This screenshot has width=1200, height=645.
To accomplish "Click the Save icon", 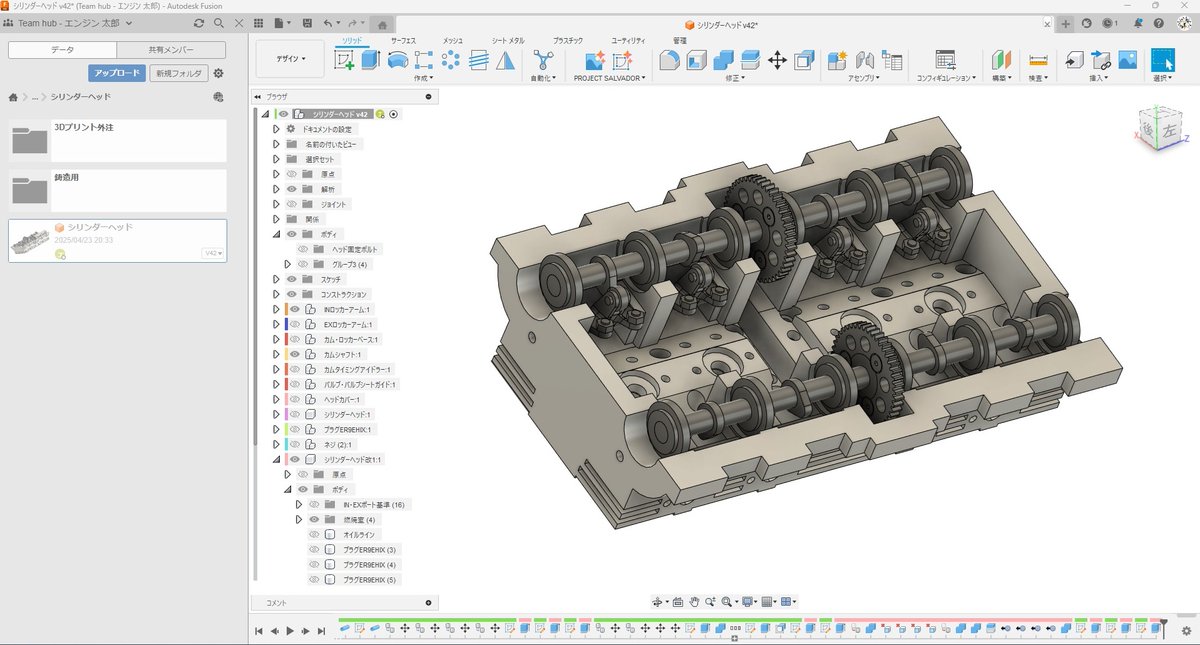I will pyautogui.click(x=308, y=23).
